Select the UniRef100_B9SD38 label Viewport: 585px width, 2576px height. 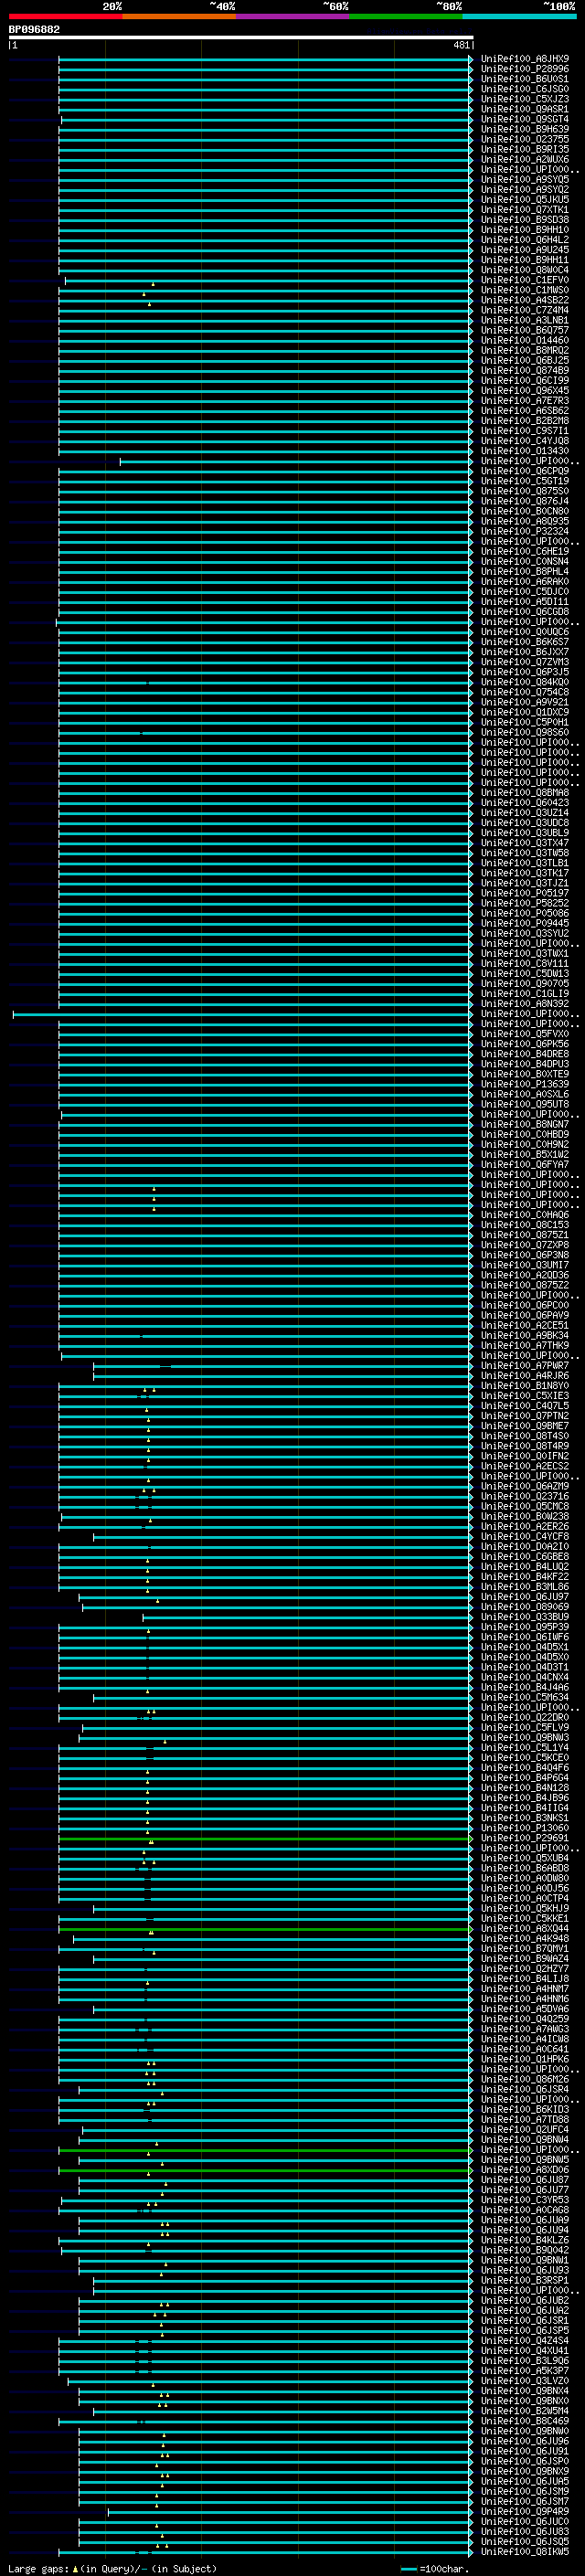click(525, 219)
